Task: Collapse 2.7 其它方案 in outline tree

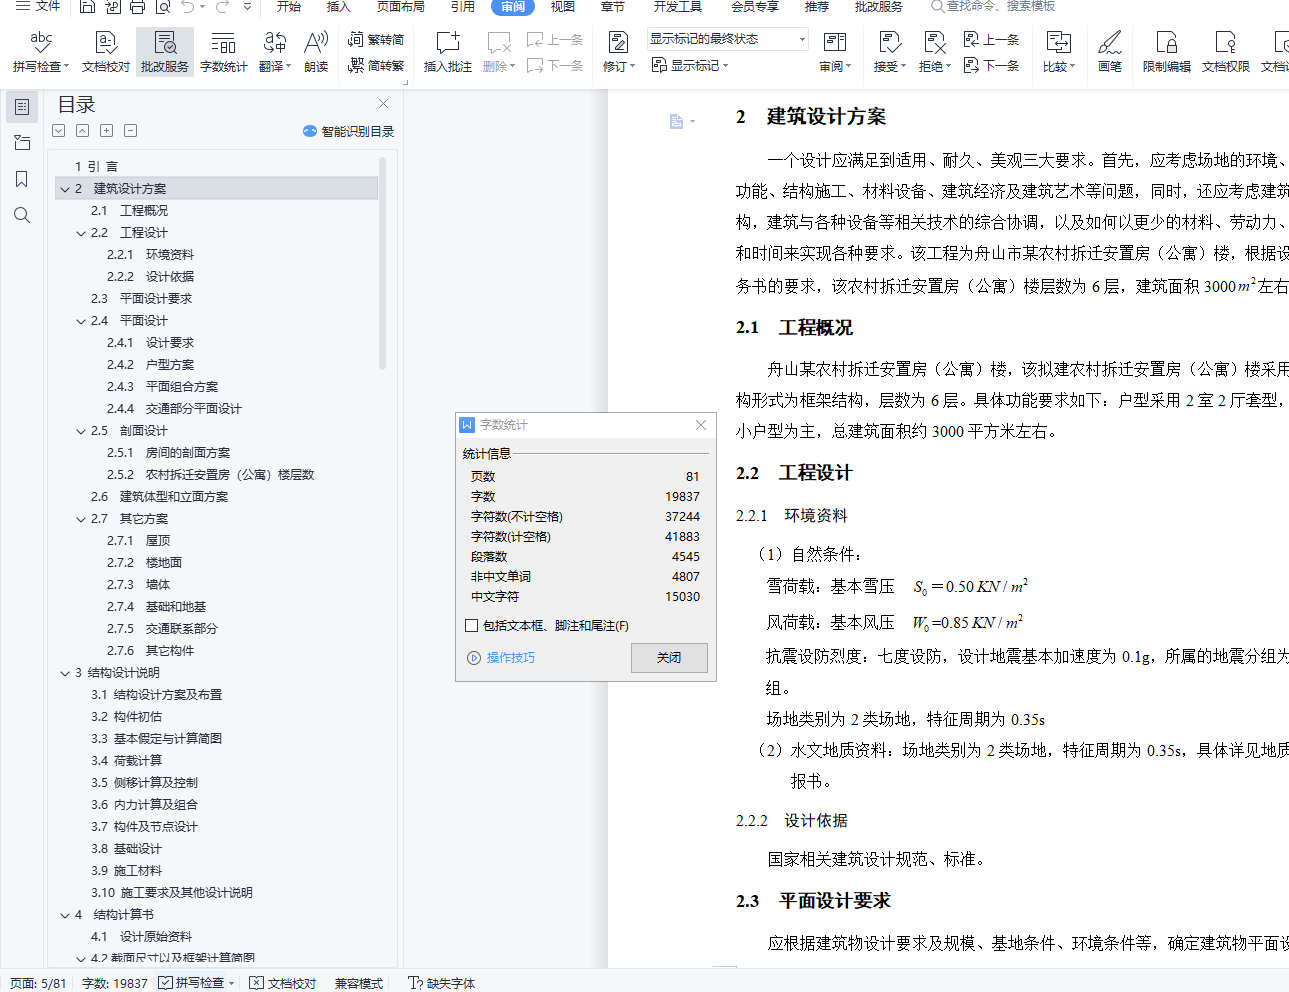Action: click(x=82, y=519)
